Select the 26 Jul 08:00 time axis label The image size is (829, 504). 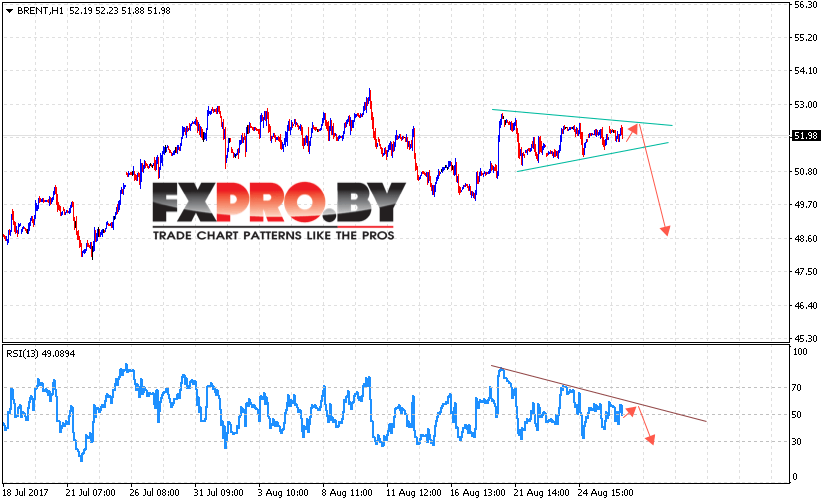[x=154, y=492]
